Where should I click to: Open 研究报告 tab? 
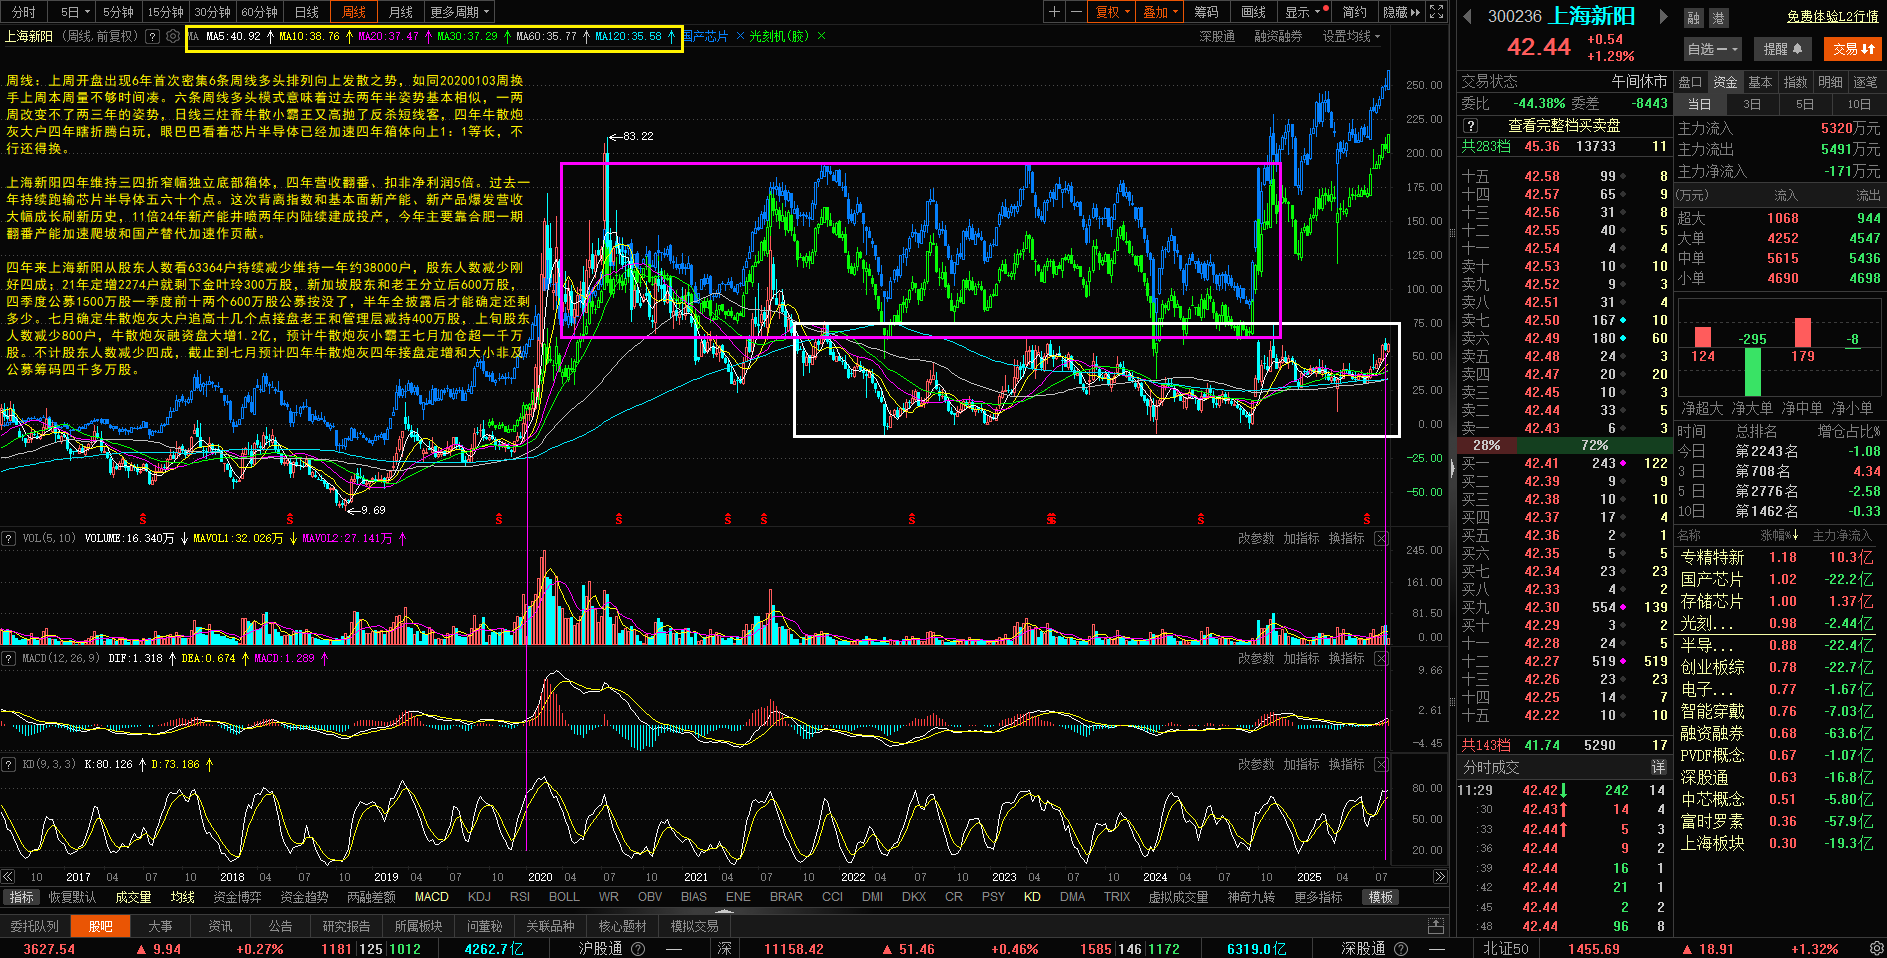(346, 926)
